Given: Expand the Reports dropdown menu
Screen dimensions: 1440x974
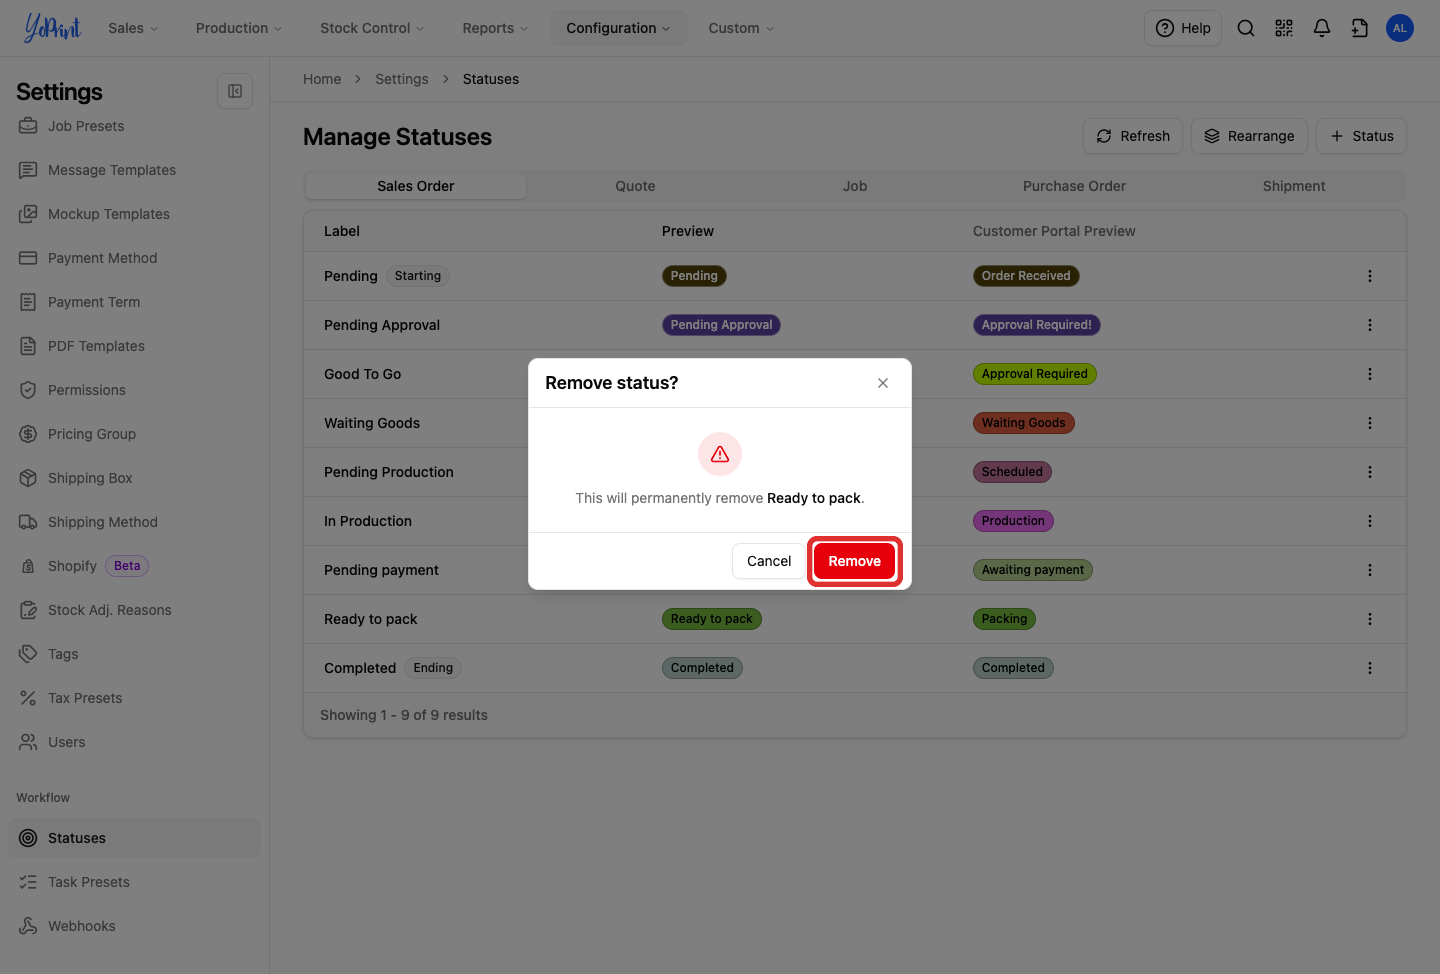Looking at the screenshot, I should (x=495, y=28).
